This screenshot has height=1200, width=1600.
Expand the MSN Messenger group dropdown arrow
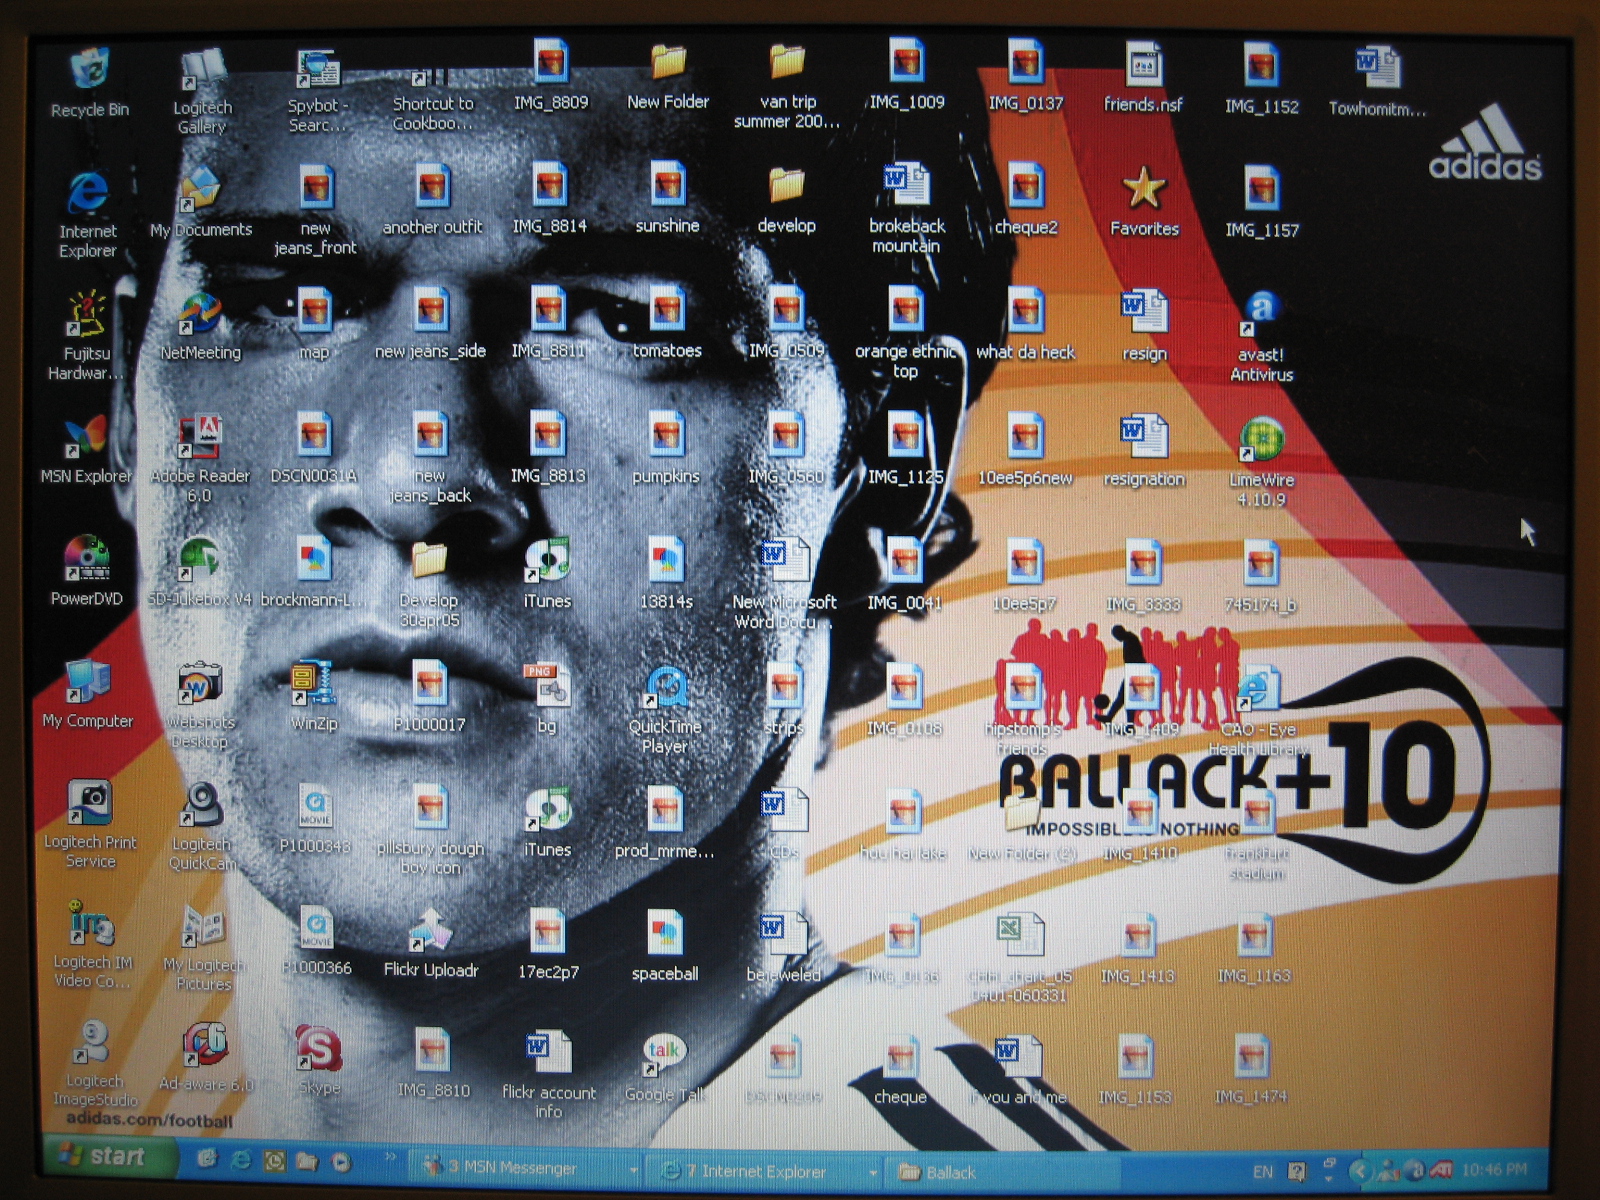coord(633,1169)
